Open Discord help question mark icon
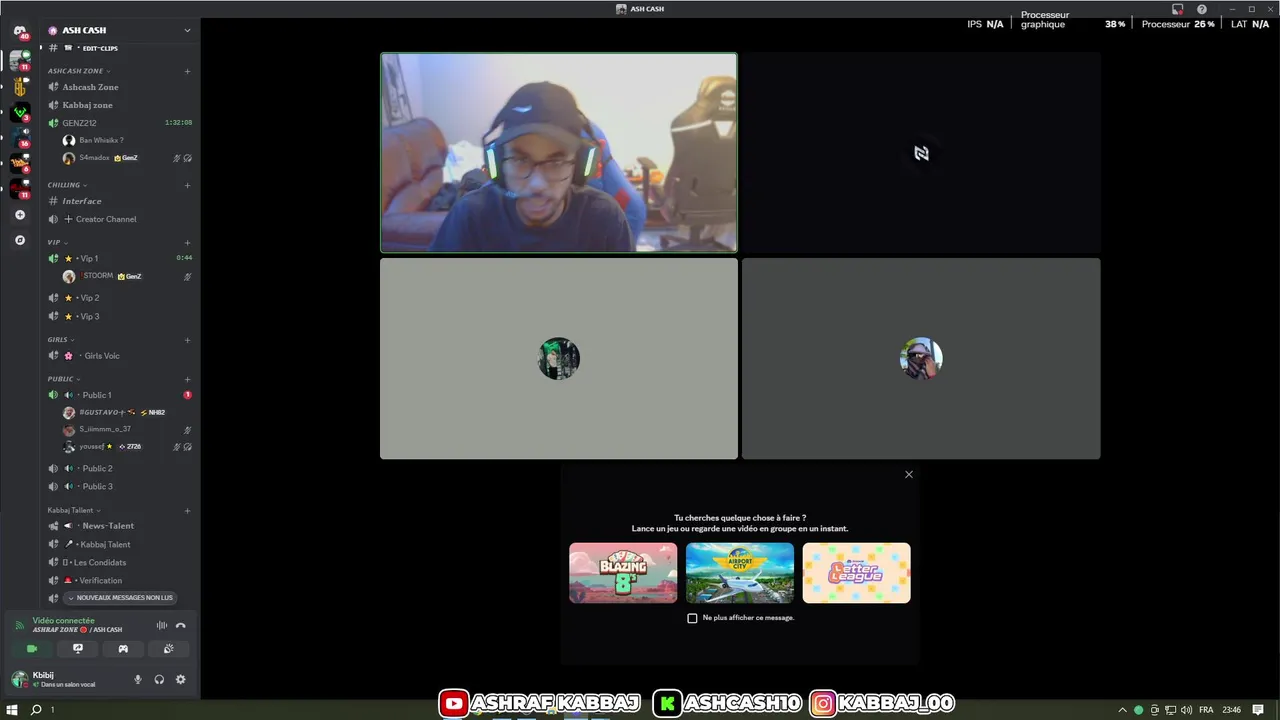This screenshot has width=1280, height=720. (1202, 9)
